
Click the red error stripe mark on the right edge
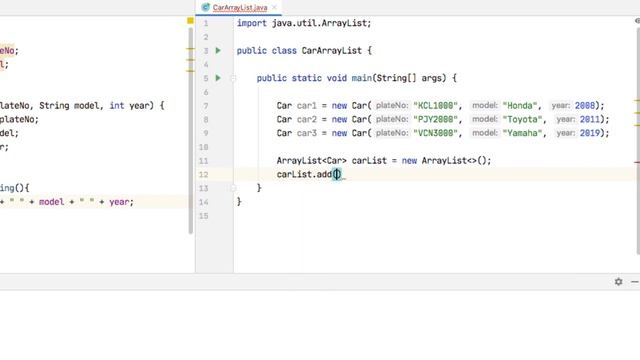tap(637, 162)
